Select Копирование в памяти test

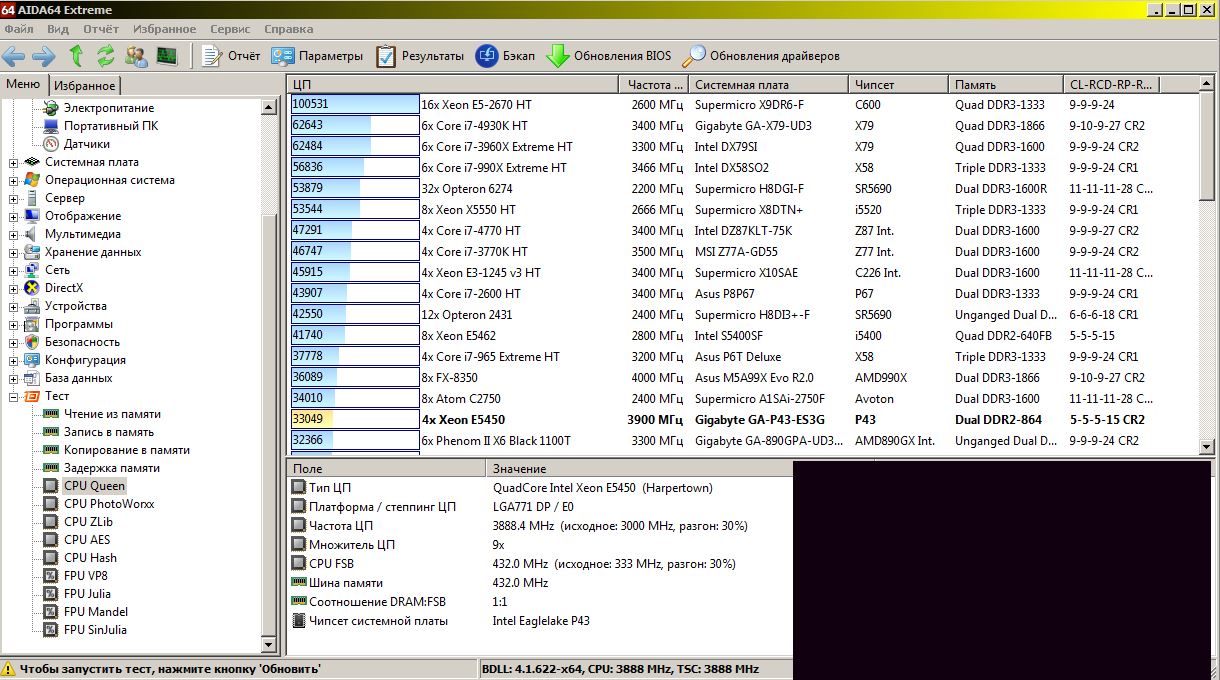(117, 450)
